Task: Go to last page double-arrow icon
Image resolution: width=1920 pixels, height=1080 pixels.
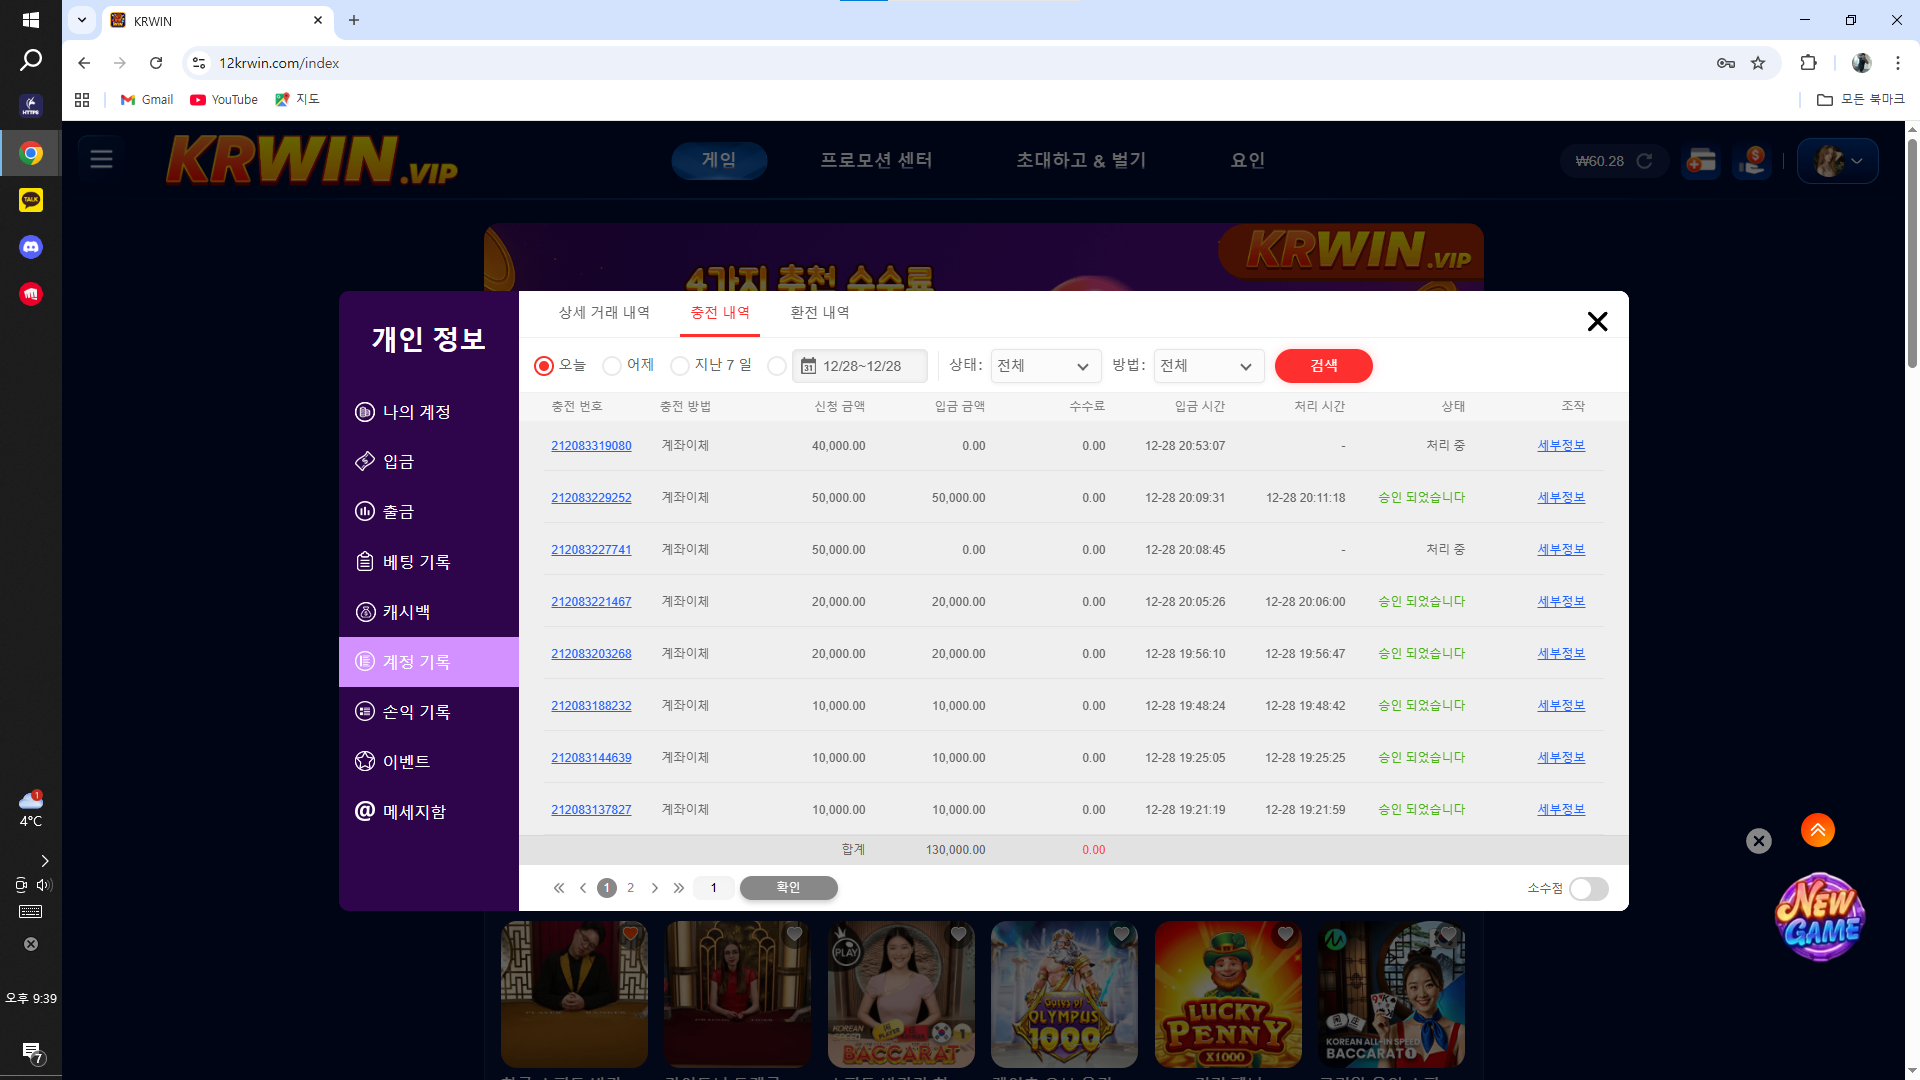Action: point(679,888)
